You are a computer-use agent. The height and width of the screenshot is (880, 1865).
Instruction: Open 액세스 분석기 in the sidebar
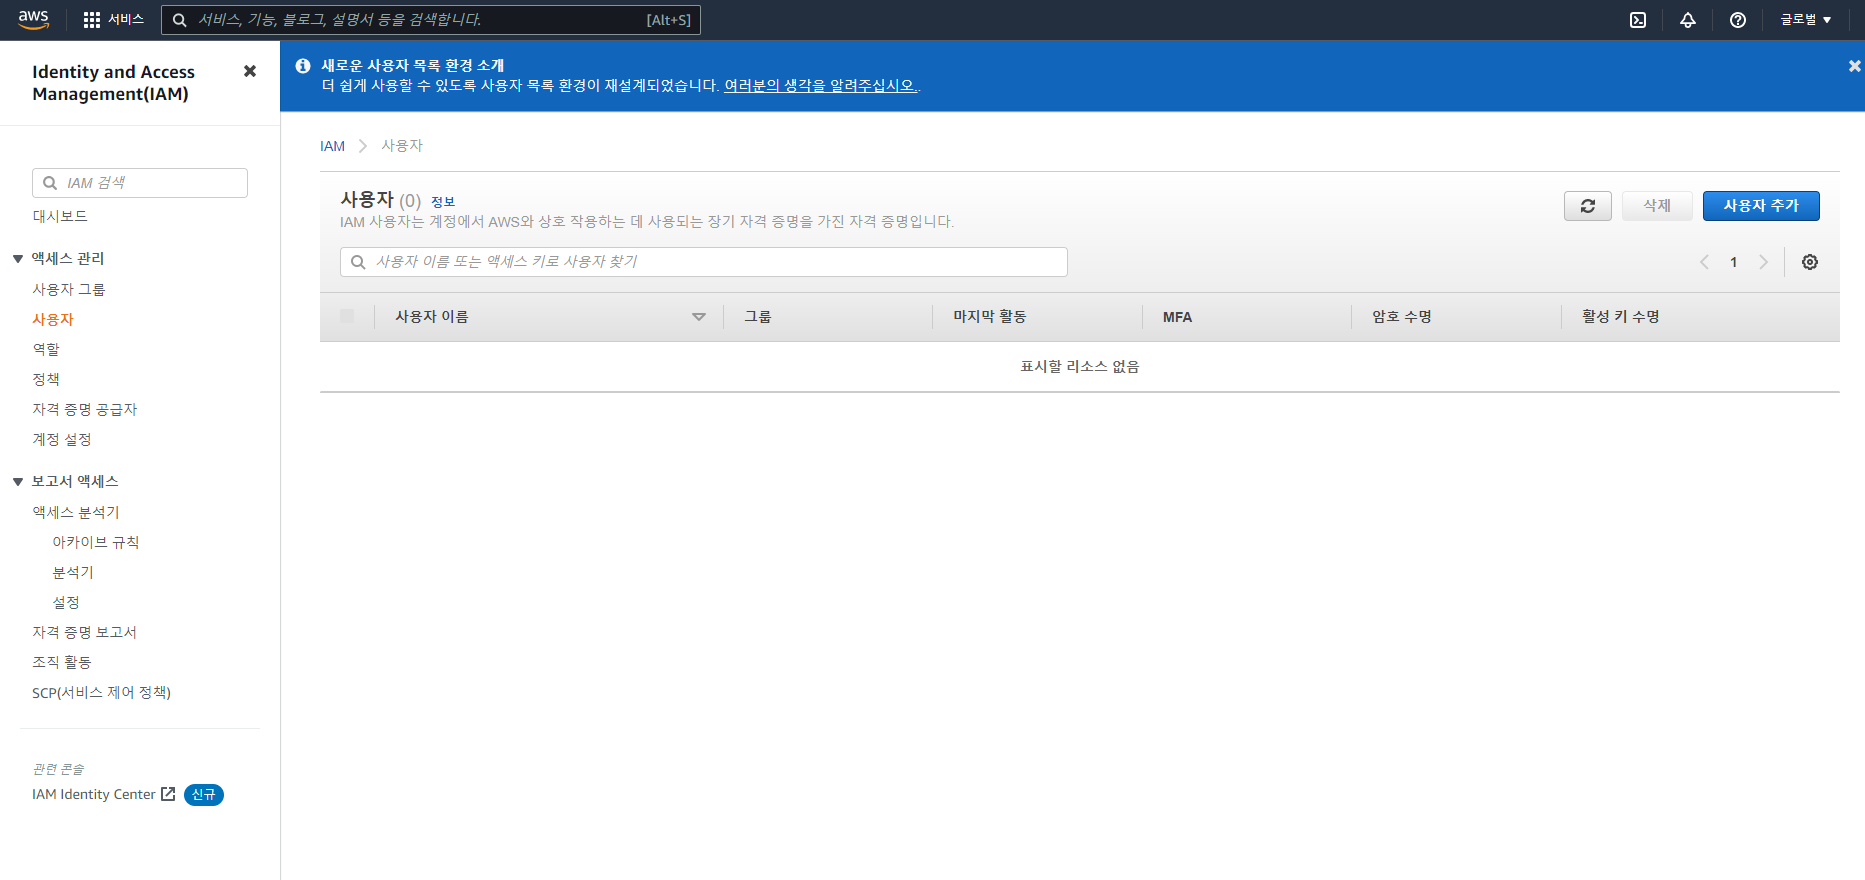click(76, 512)
